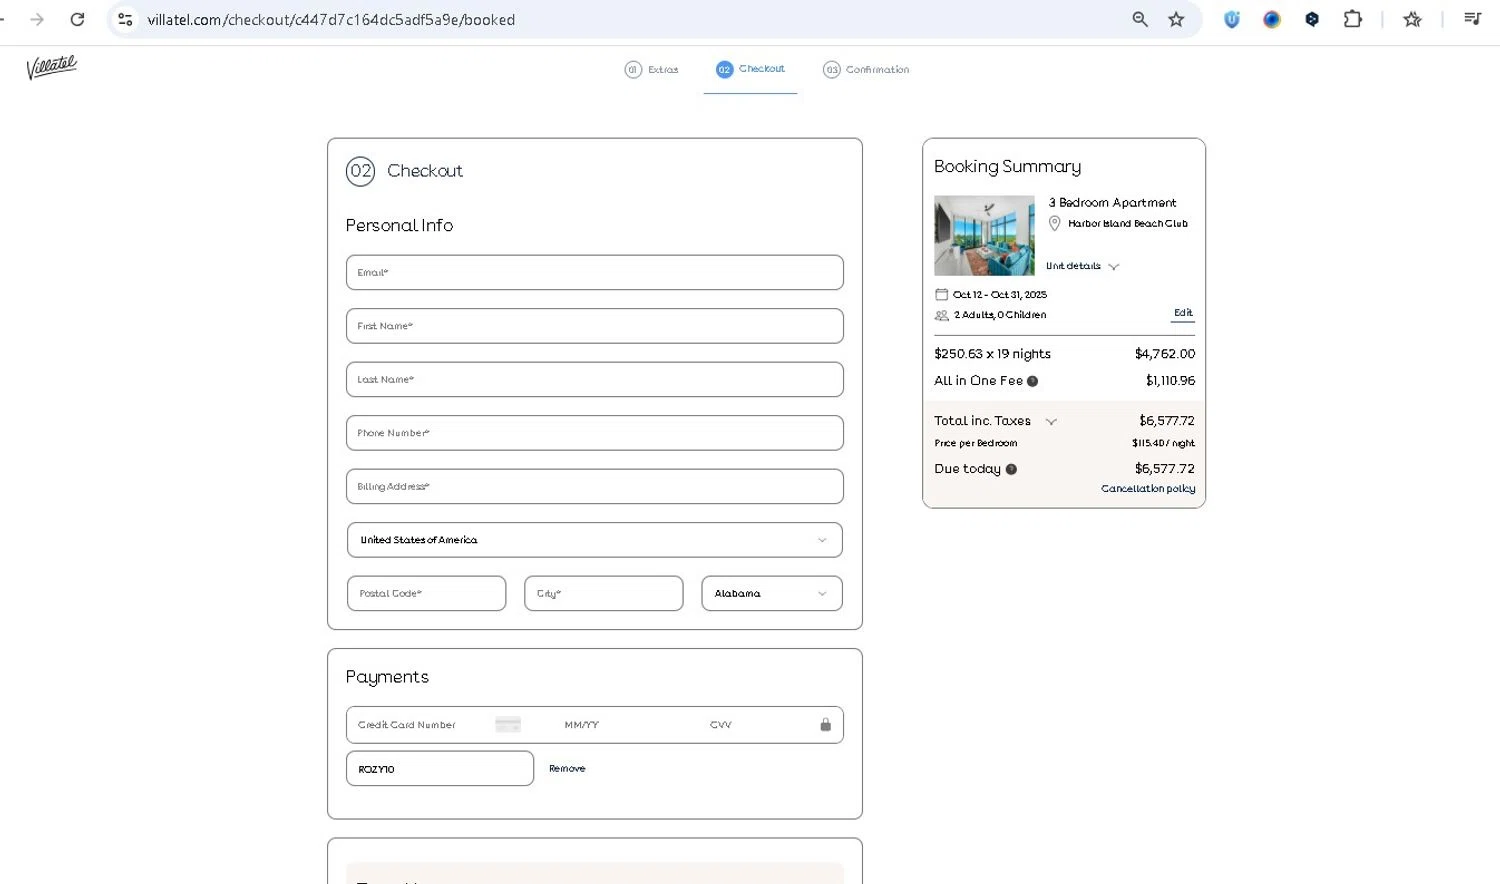Click the lock icon in the card field

pyautogui.click(x=826, y=725)
